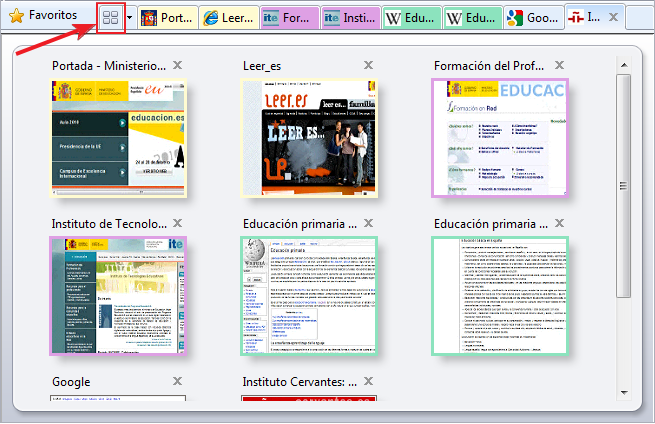Switch to the first Wikipedia 'Edu...' tab
655x424 pixels.
[412, 18]
